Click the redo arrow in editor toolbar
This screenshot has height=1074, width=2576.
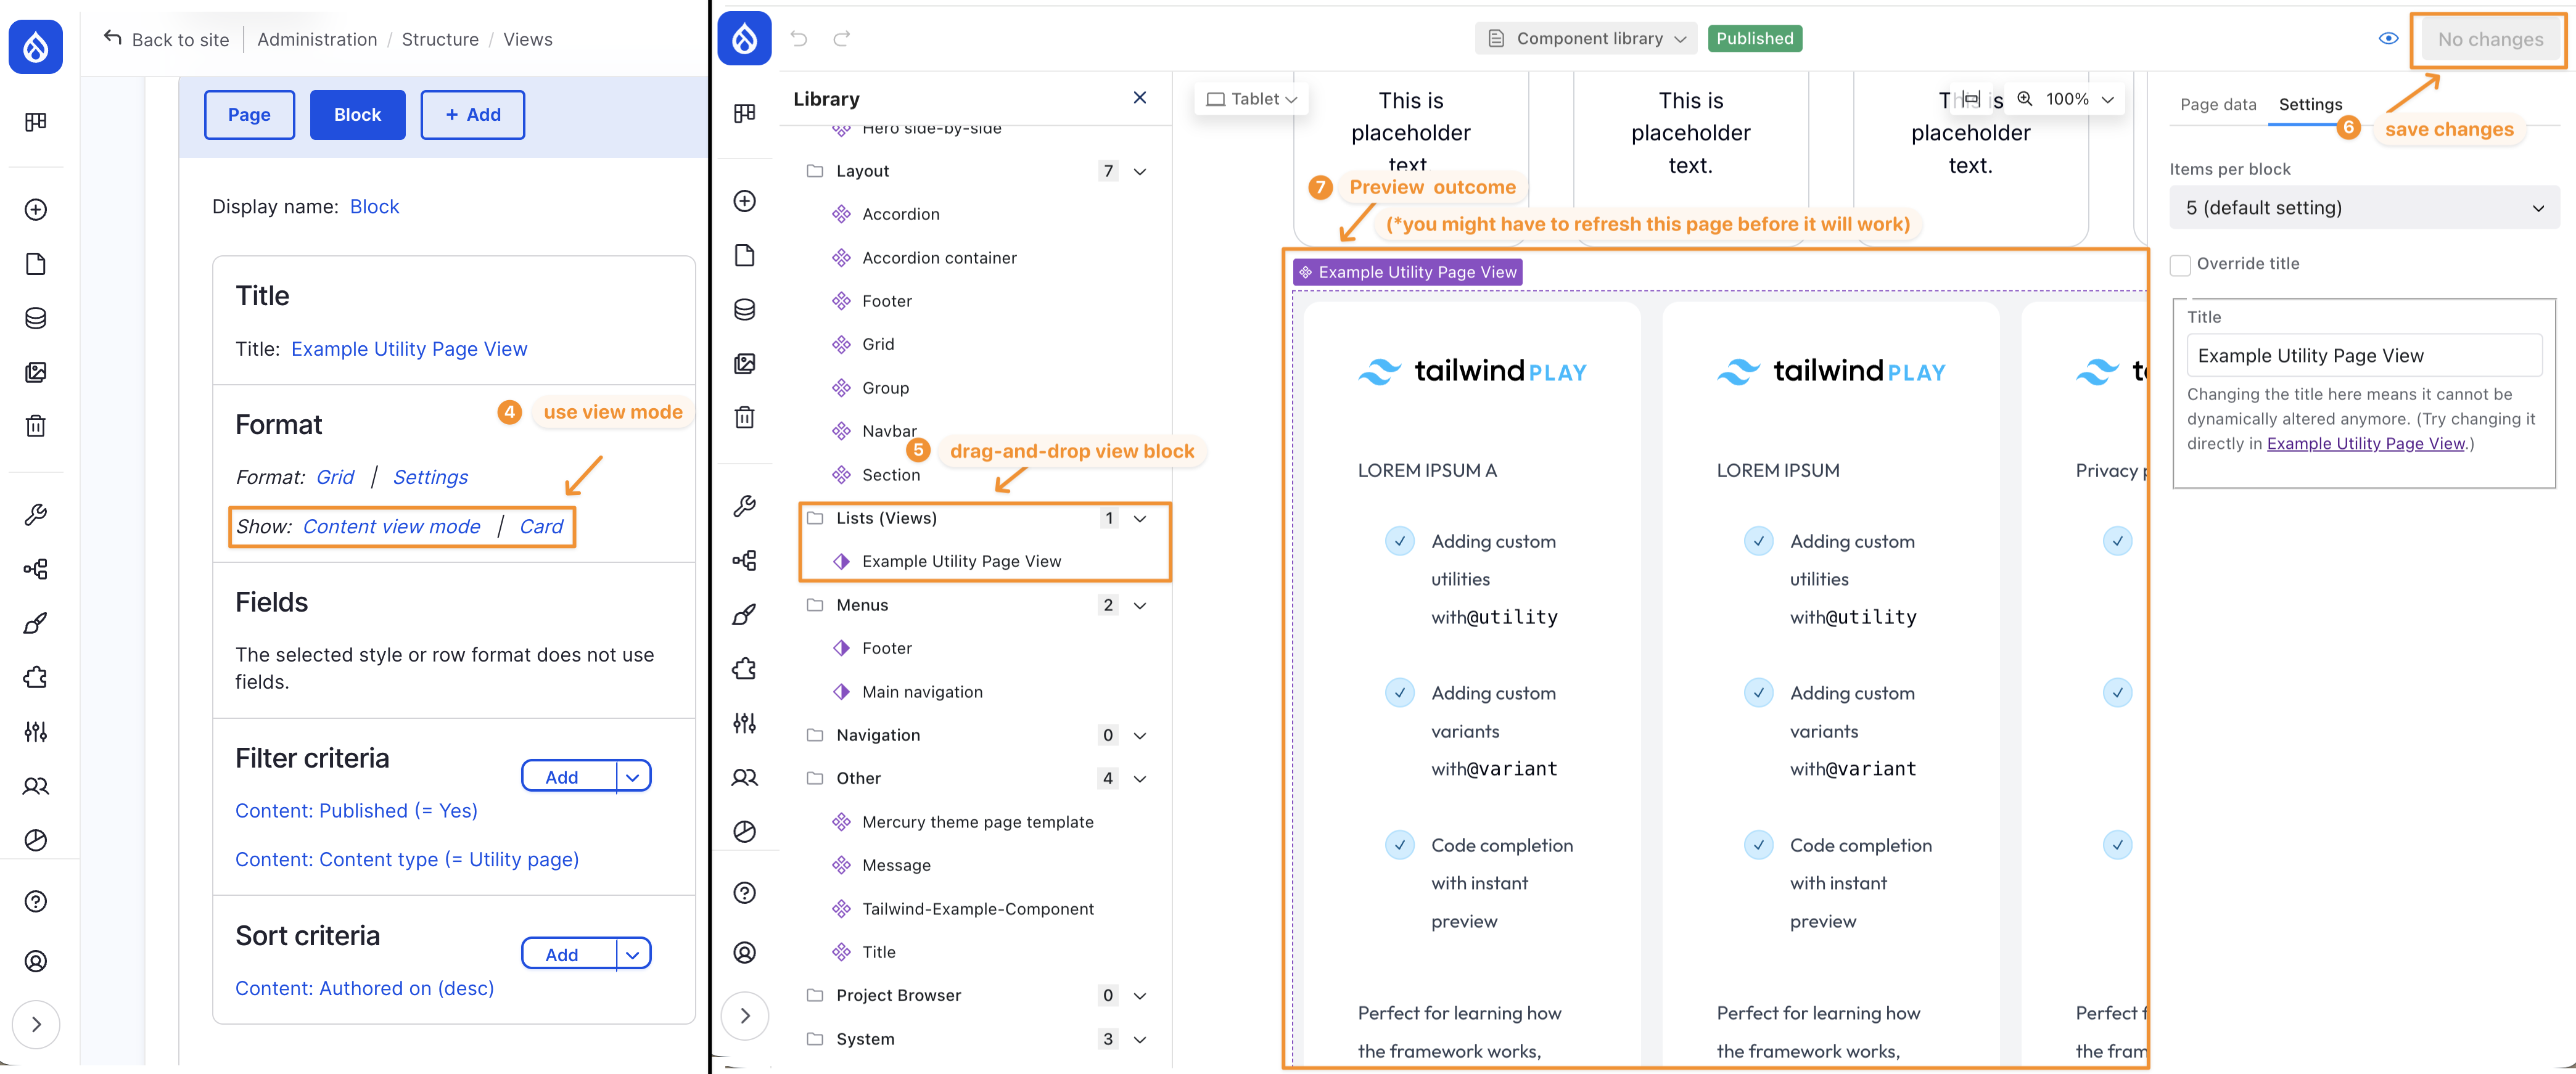pyautogui.click(x=842, y=38)
